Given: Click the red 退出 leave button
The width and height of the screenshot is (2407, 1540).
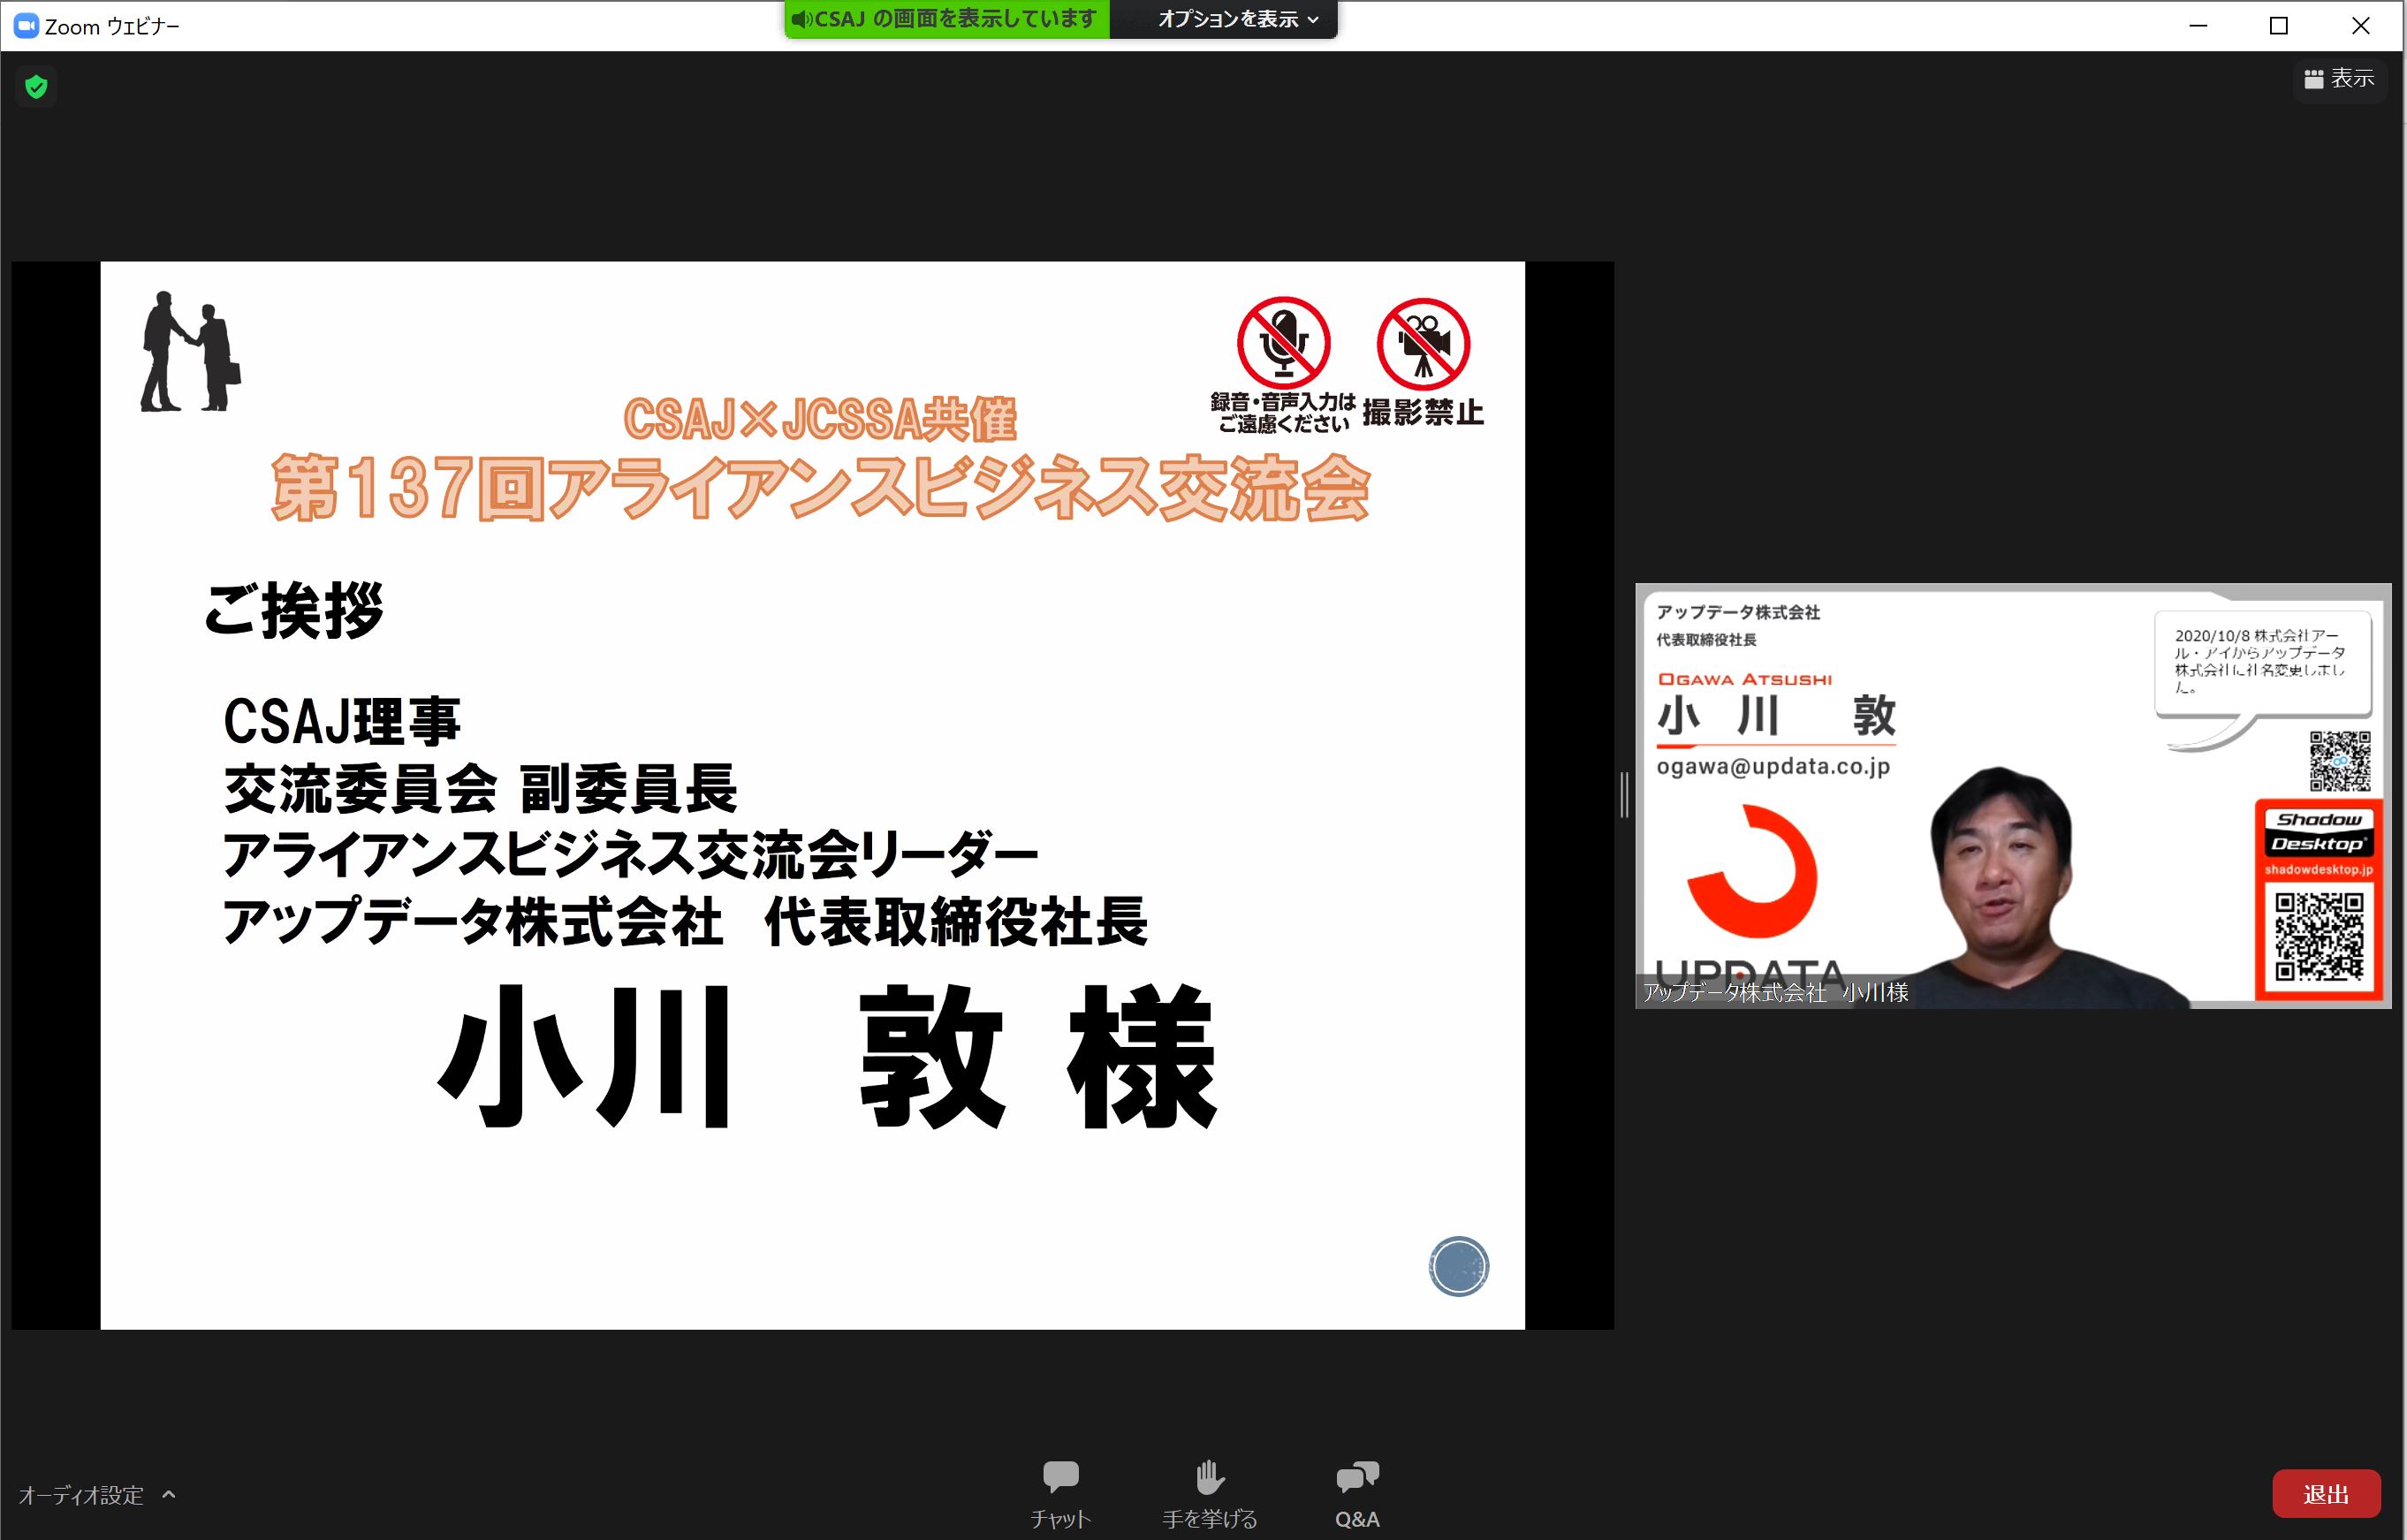Looking at the screenshot, I should click(2325, 1494).
